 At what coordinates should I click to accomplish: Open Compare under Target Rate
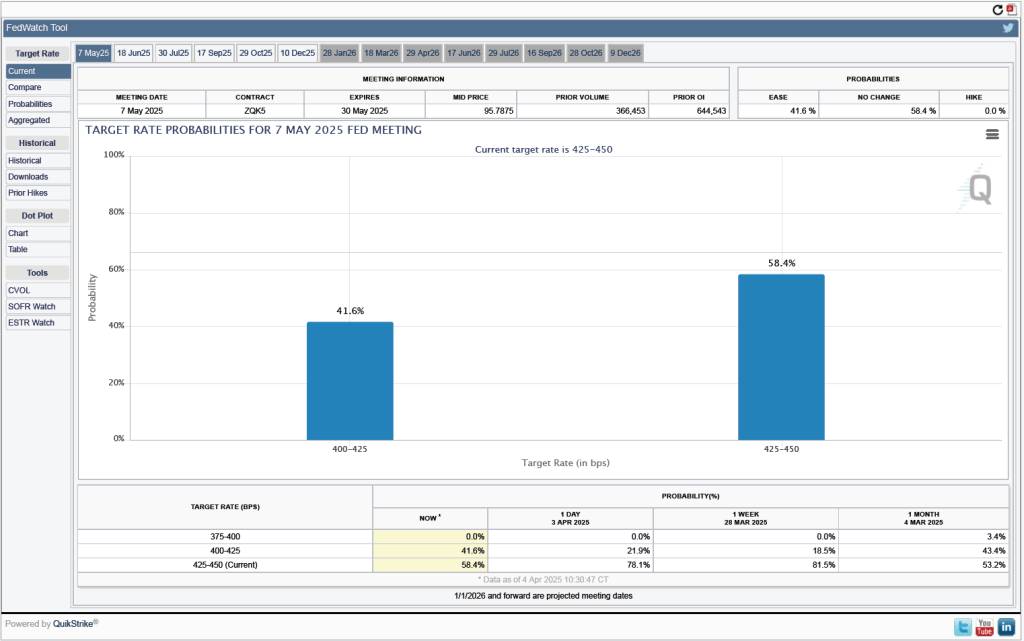pyautogui.click(x=25, y=88)
